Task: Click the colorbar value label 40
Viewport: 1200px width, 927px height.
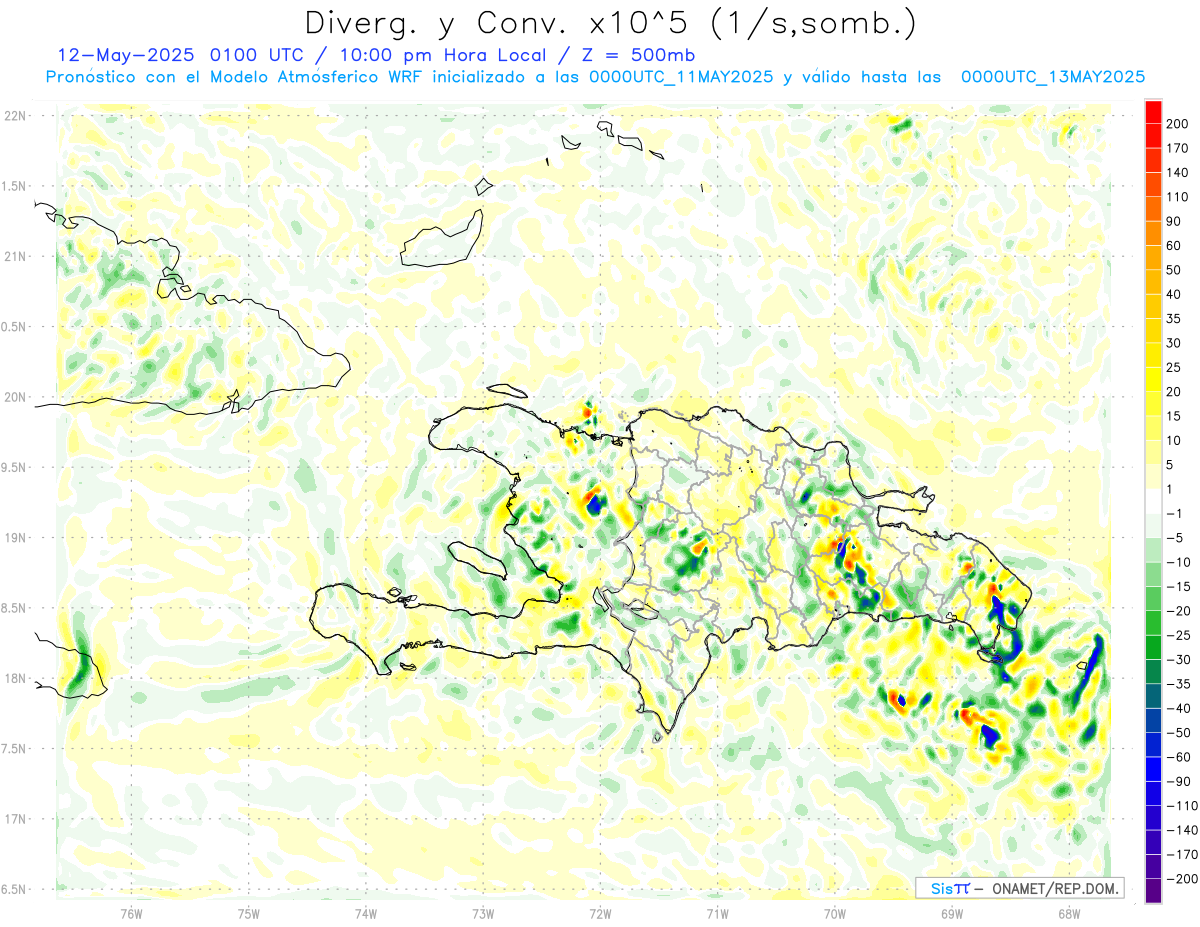Action: 1174,294
